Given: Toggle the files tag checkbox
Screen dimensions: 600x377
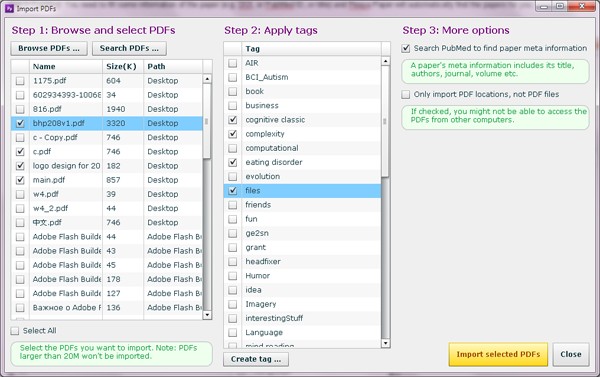Looking at the screenshot, I should (232, 191).
